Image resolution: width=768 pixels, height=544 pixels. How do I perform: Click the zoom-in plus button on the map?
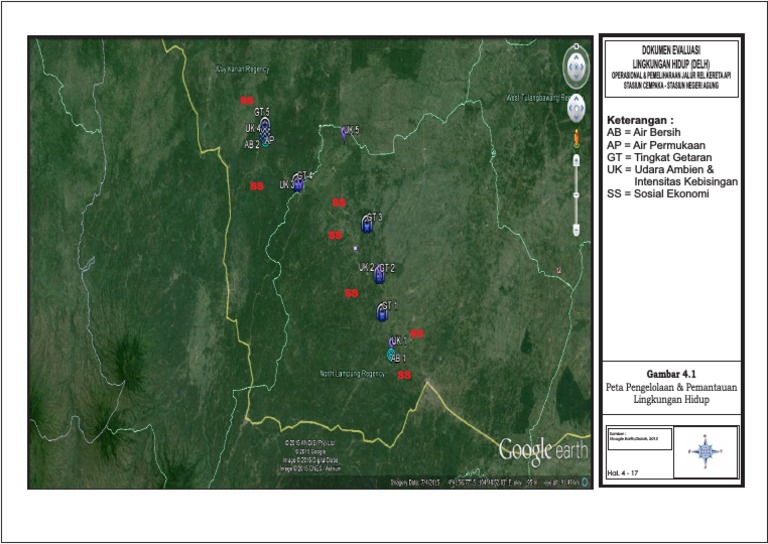click(x=576, y=159)
